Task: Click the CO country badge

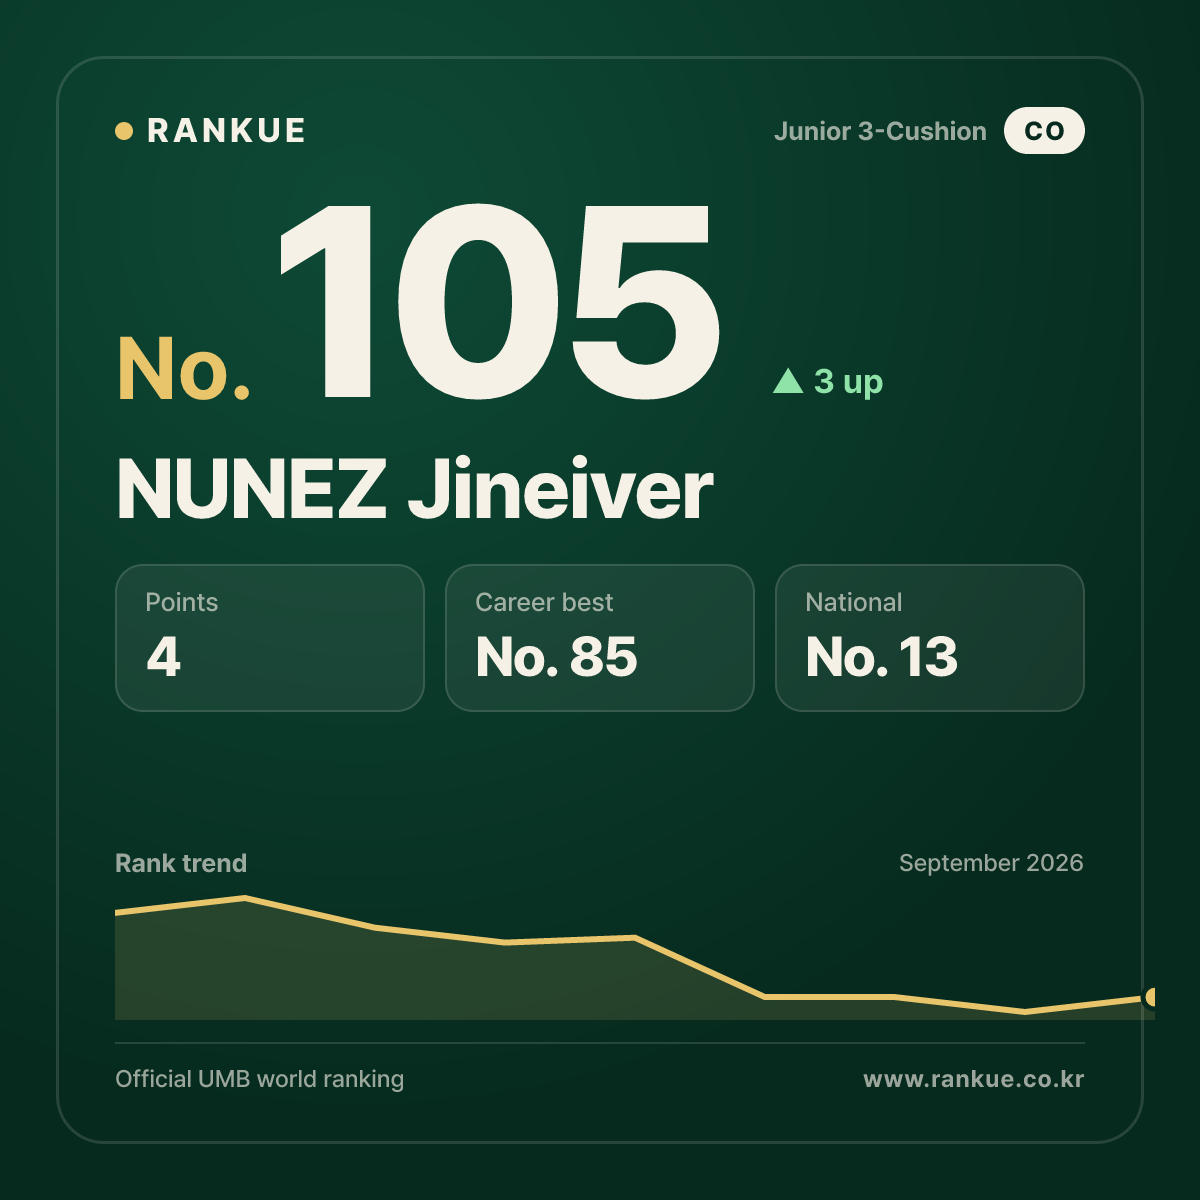Action: pos(1044,131)
